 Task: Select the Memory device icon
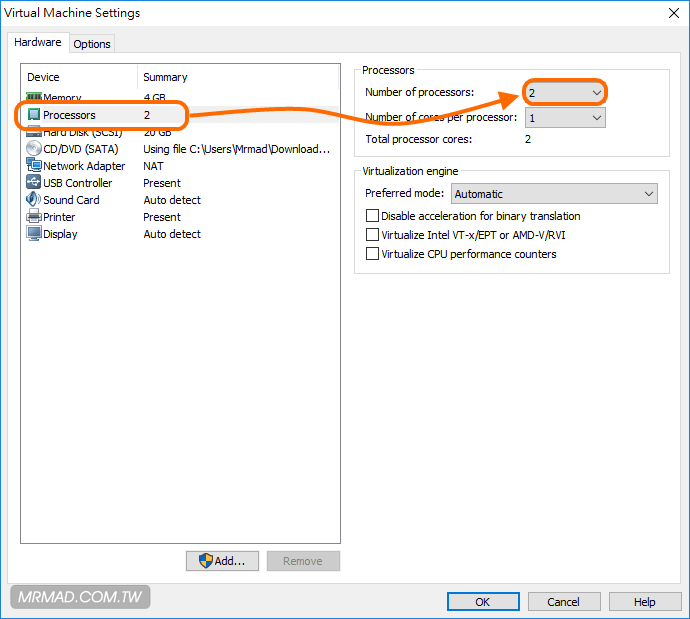pos(34,98)
